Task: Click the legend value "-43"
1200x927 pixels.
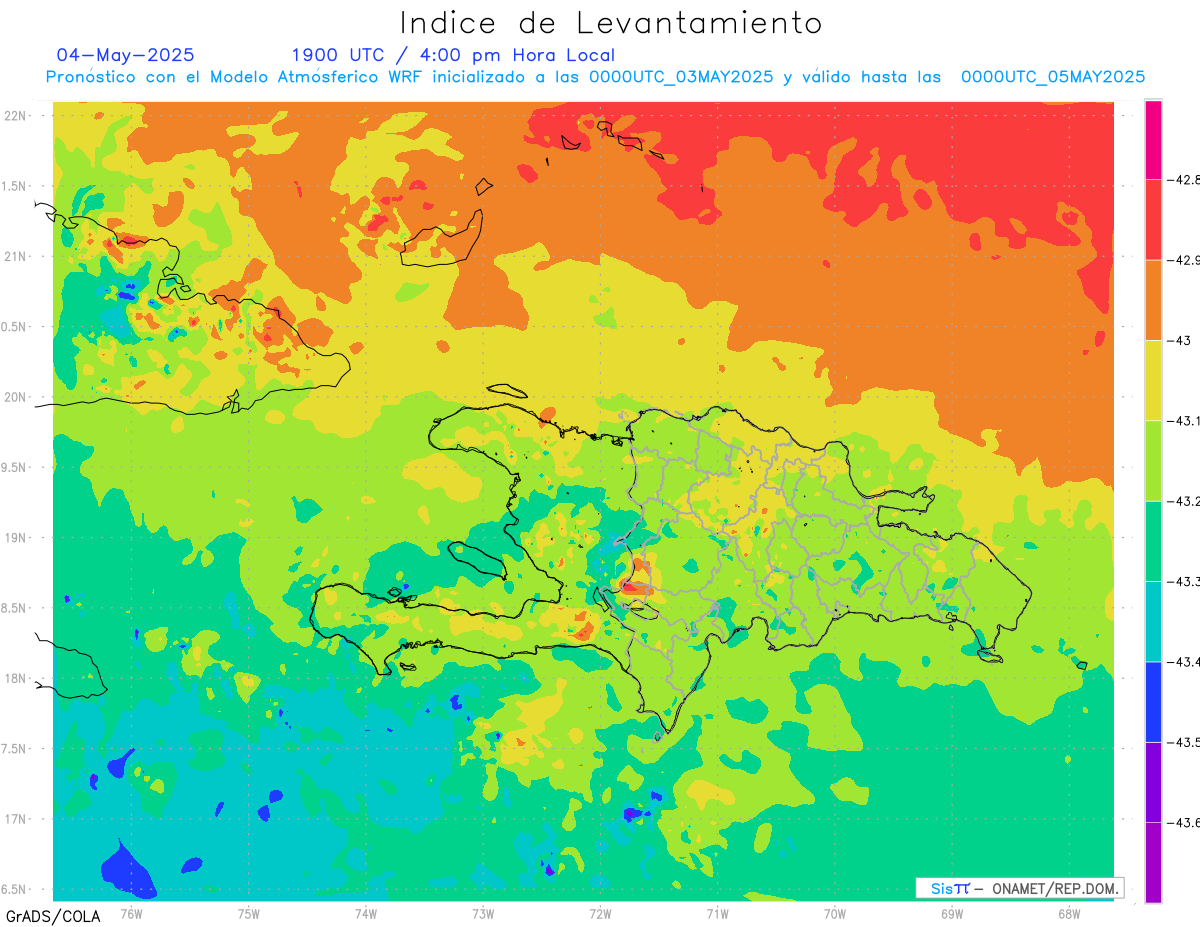Action: 1178,340
